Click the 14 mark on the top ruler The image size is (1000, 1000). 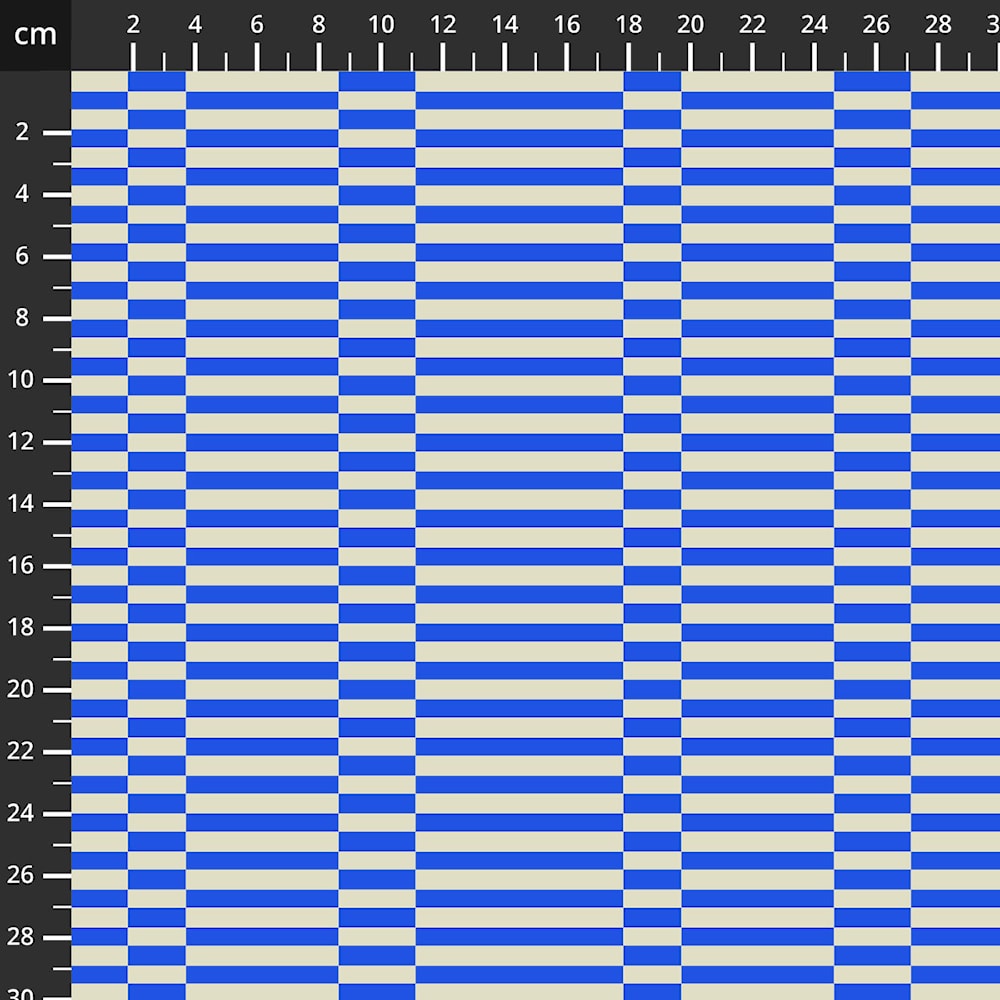505,26
